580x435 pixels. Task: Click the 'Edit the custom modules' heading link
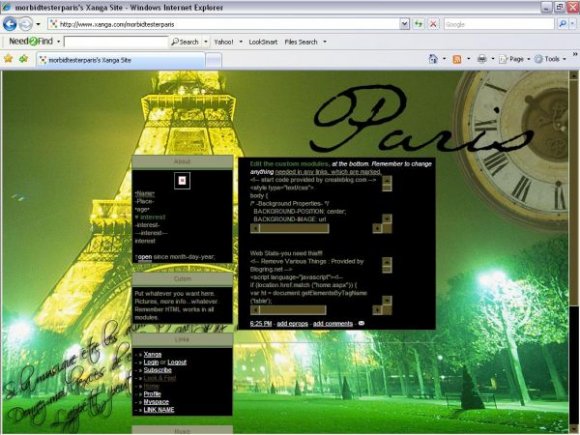point(289,164)
